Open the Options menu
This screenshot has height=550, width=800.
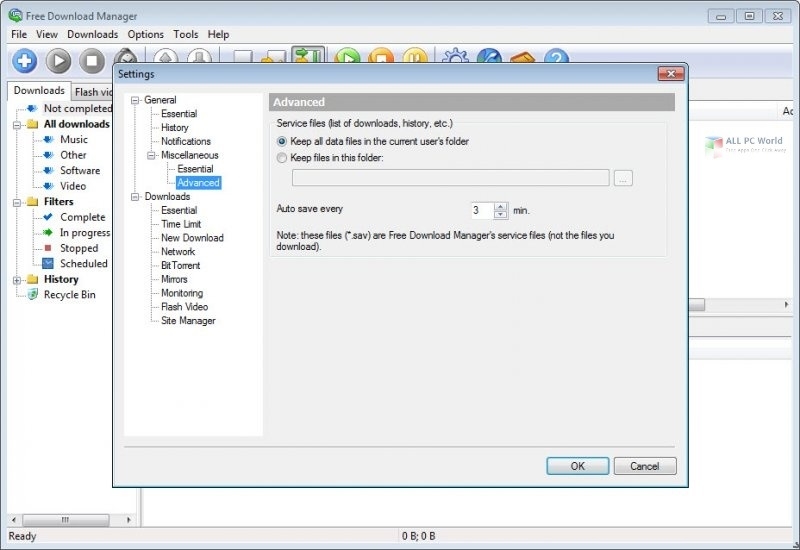click(x=145, y=34)
